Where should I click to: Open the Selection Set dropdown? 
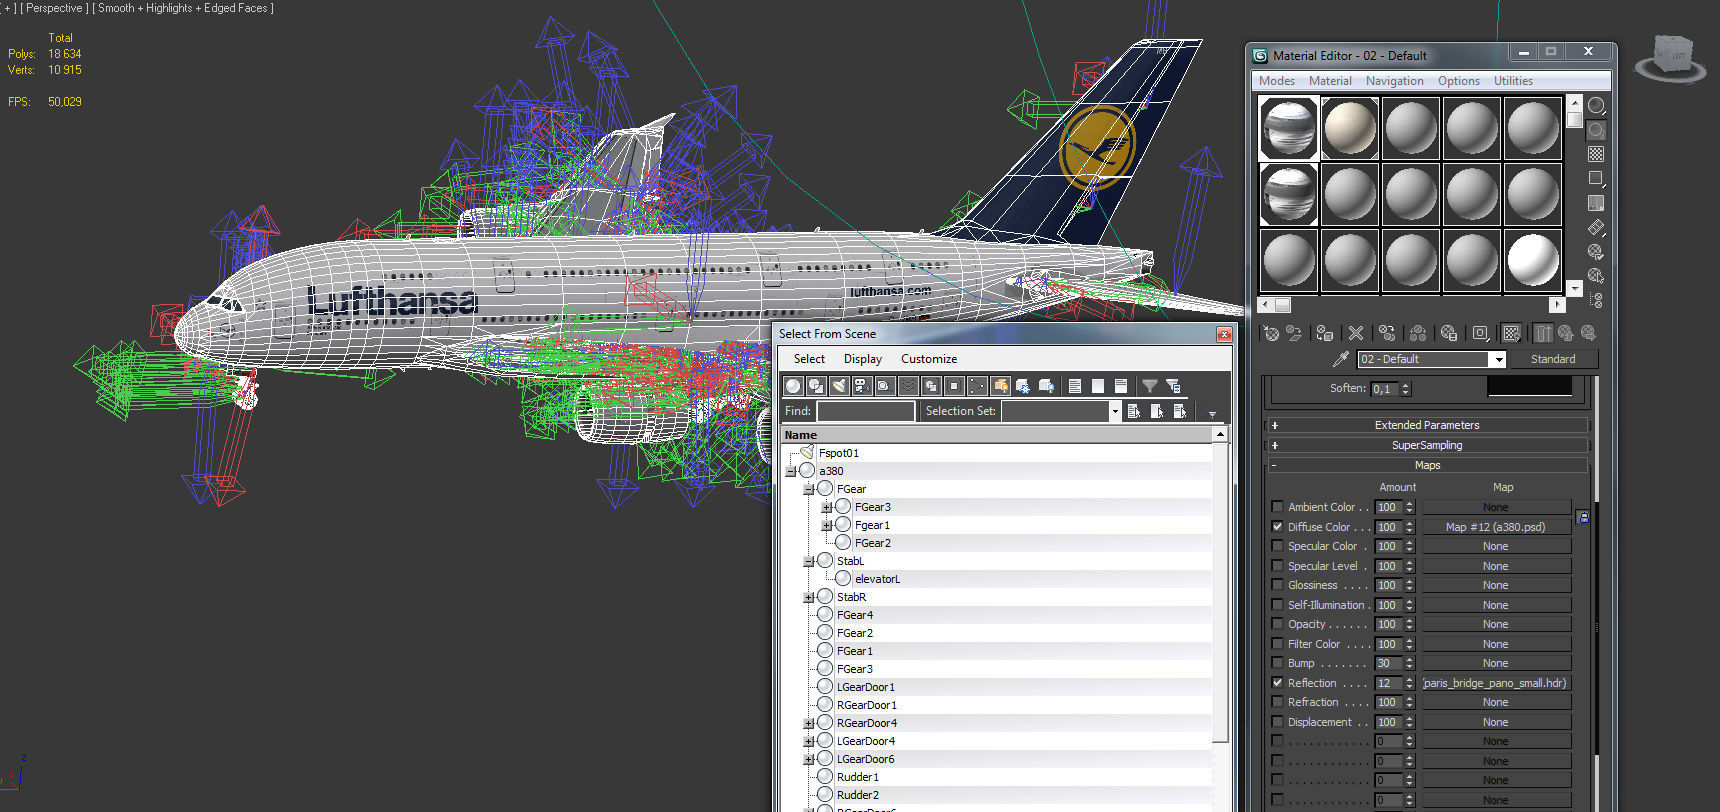click(1114, 411)
